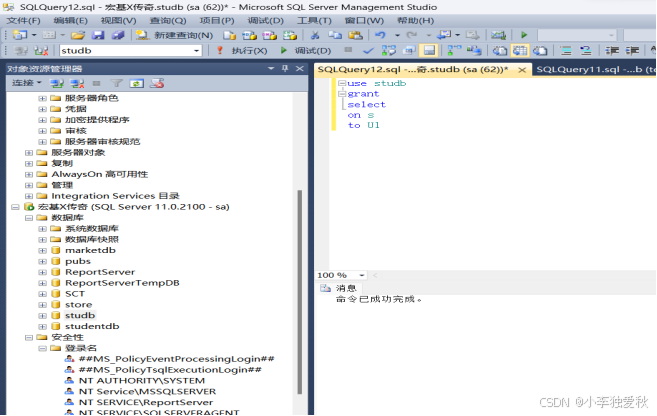Click the Analysis Services DMX Query icon
The image size is (657, 416).
pos(269,35)
